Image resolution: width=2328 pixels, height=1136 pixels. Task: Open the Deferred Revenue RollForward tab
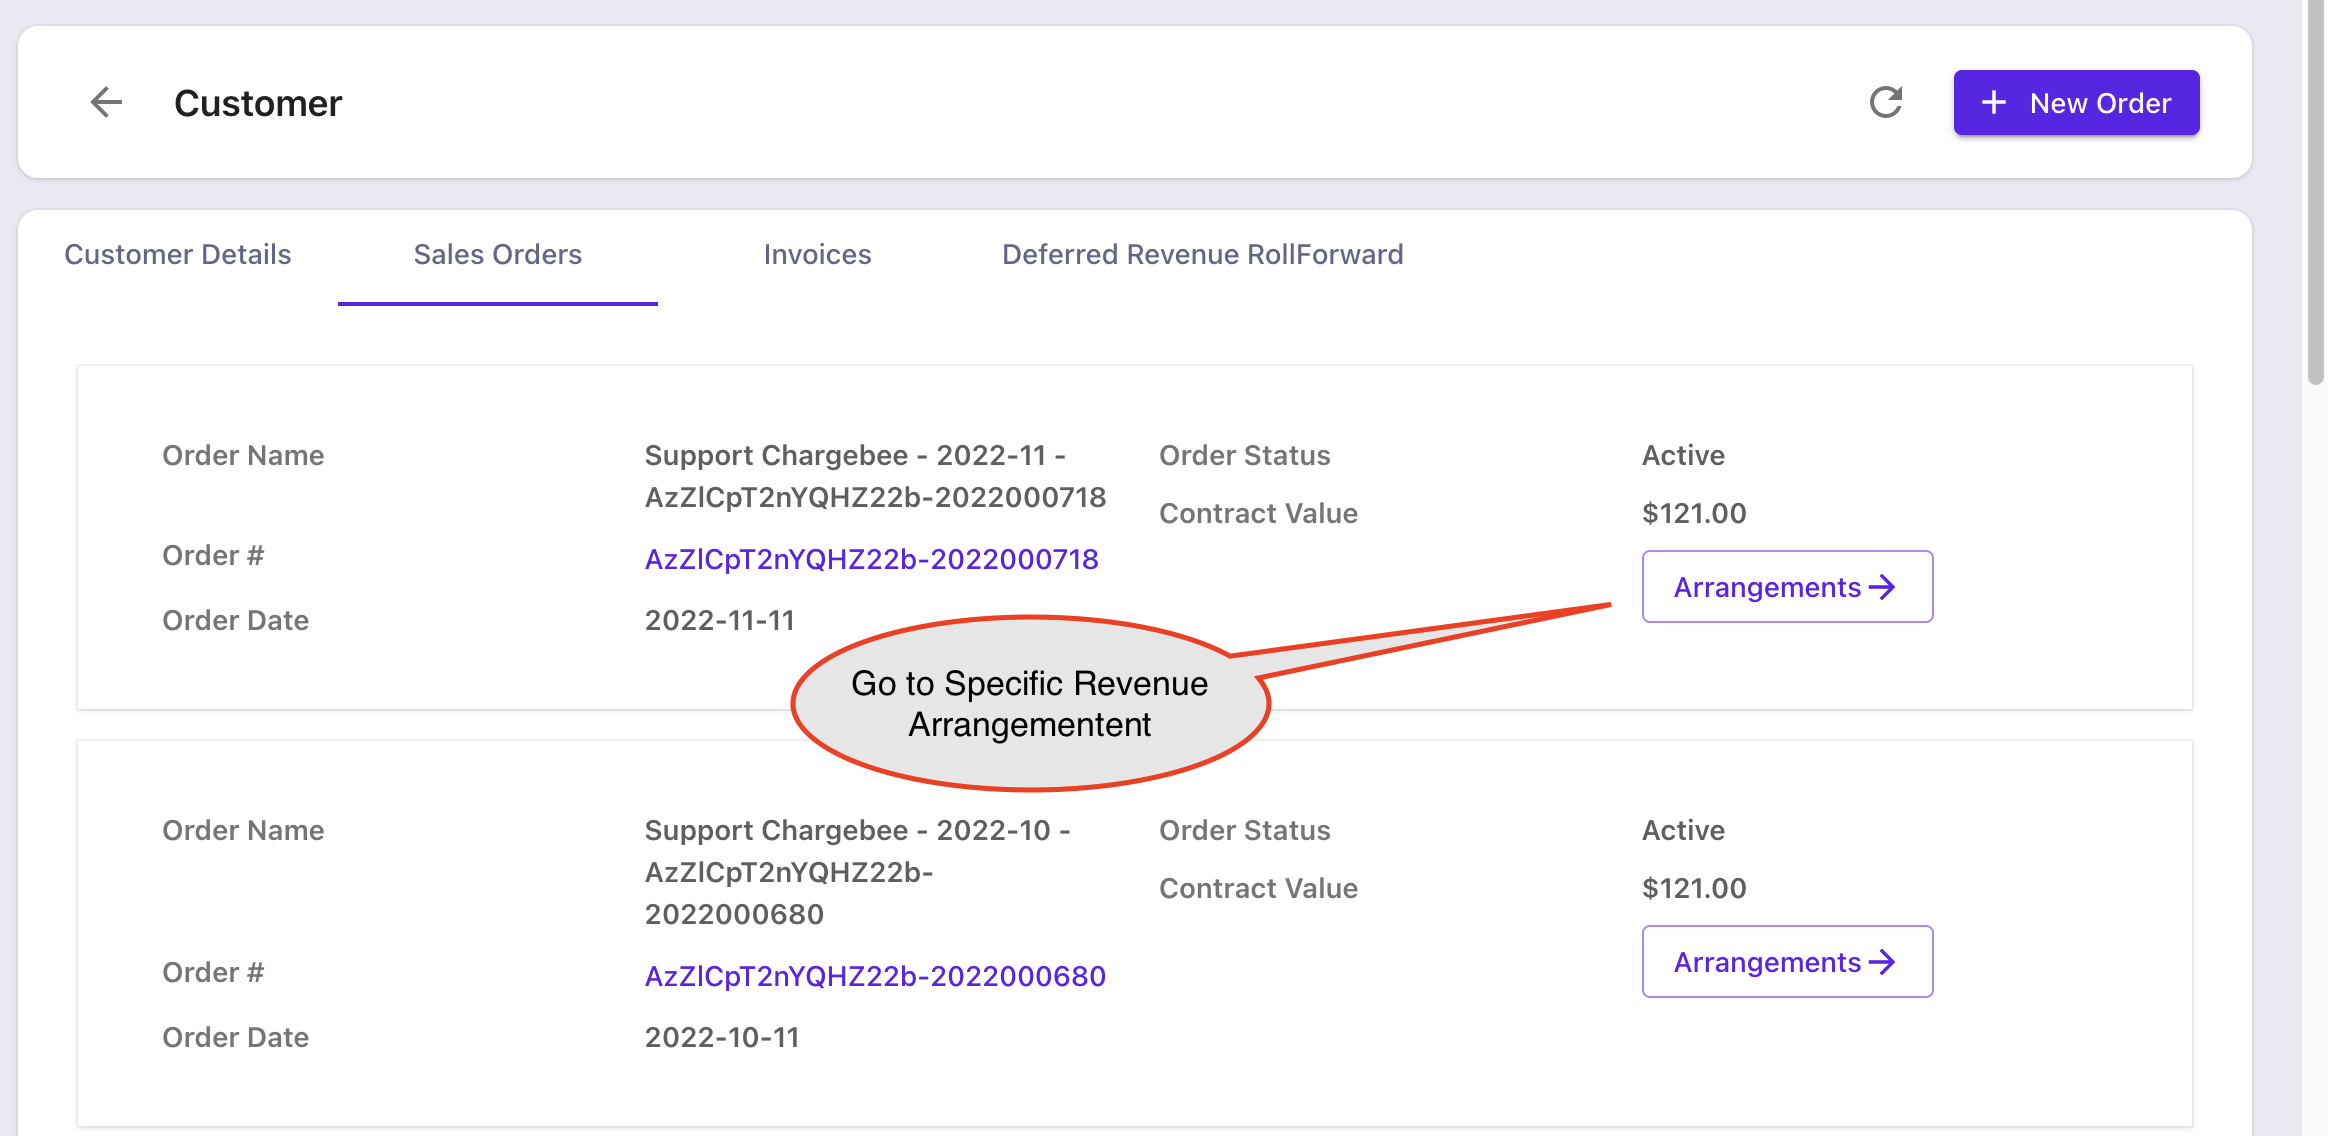tap(1202, 254)
